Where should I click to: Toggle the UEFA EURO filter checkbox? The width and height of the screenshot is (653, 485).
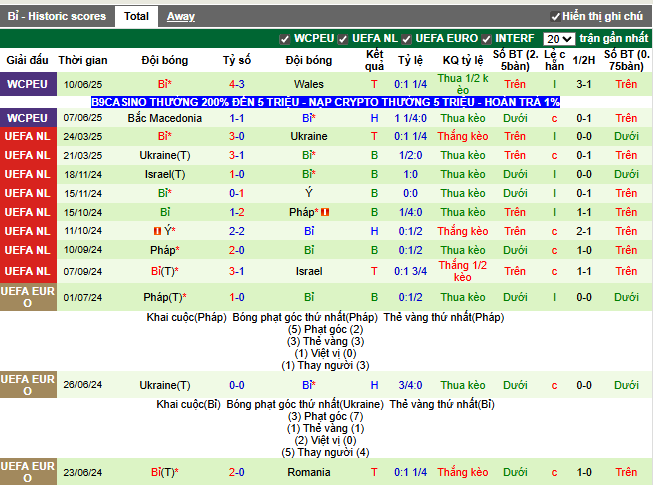point(406,39)
